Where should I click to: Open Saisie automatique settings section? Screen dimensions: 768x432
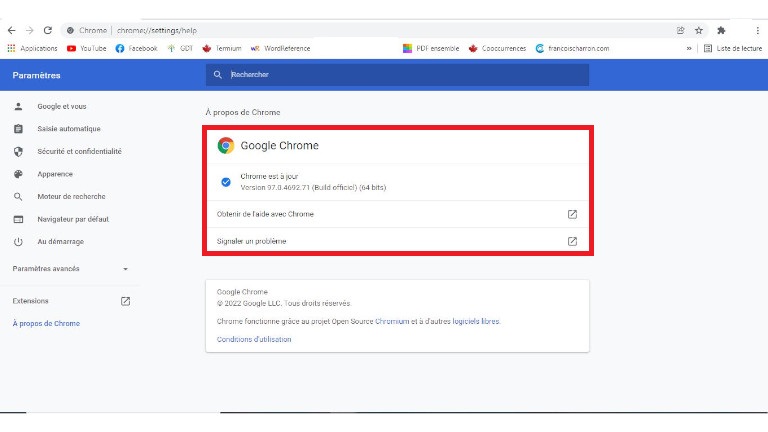click(69, 129)
